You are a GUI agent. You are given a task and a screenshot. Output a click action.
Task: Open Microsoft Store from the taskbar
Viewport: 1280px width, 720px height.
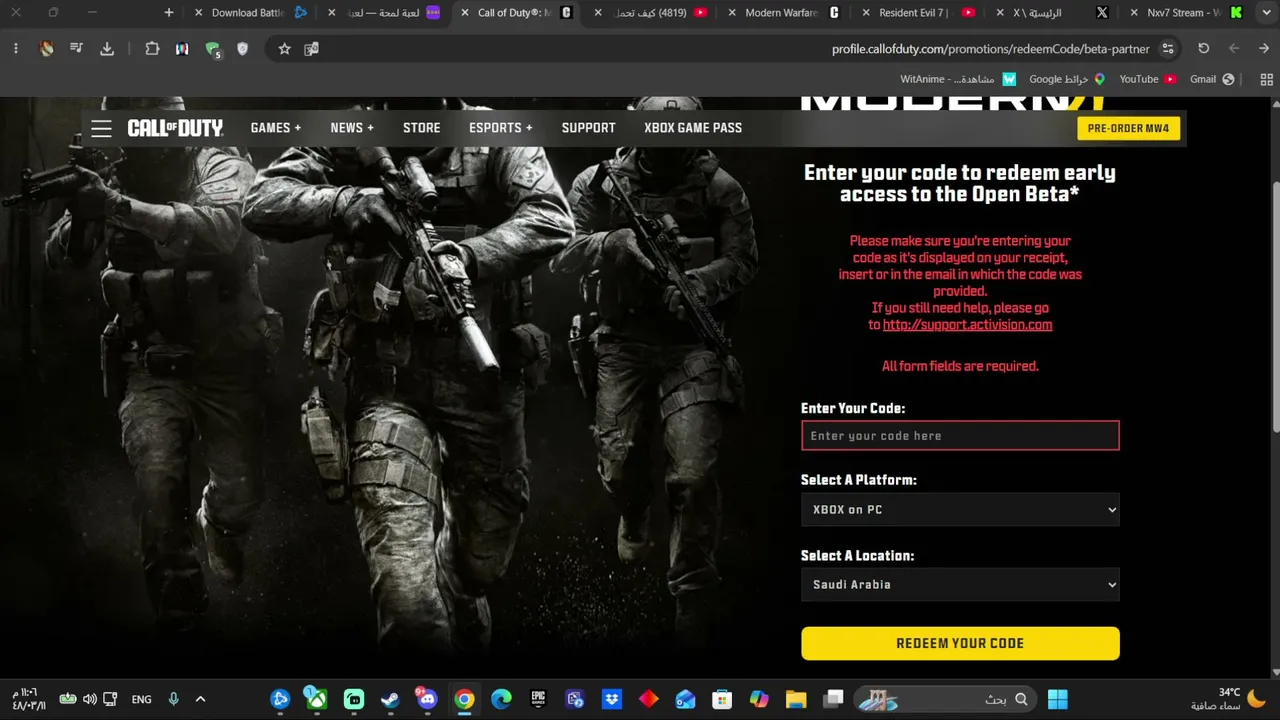[722, 699]
